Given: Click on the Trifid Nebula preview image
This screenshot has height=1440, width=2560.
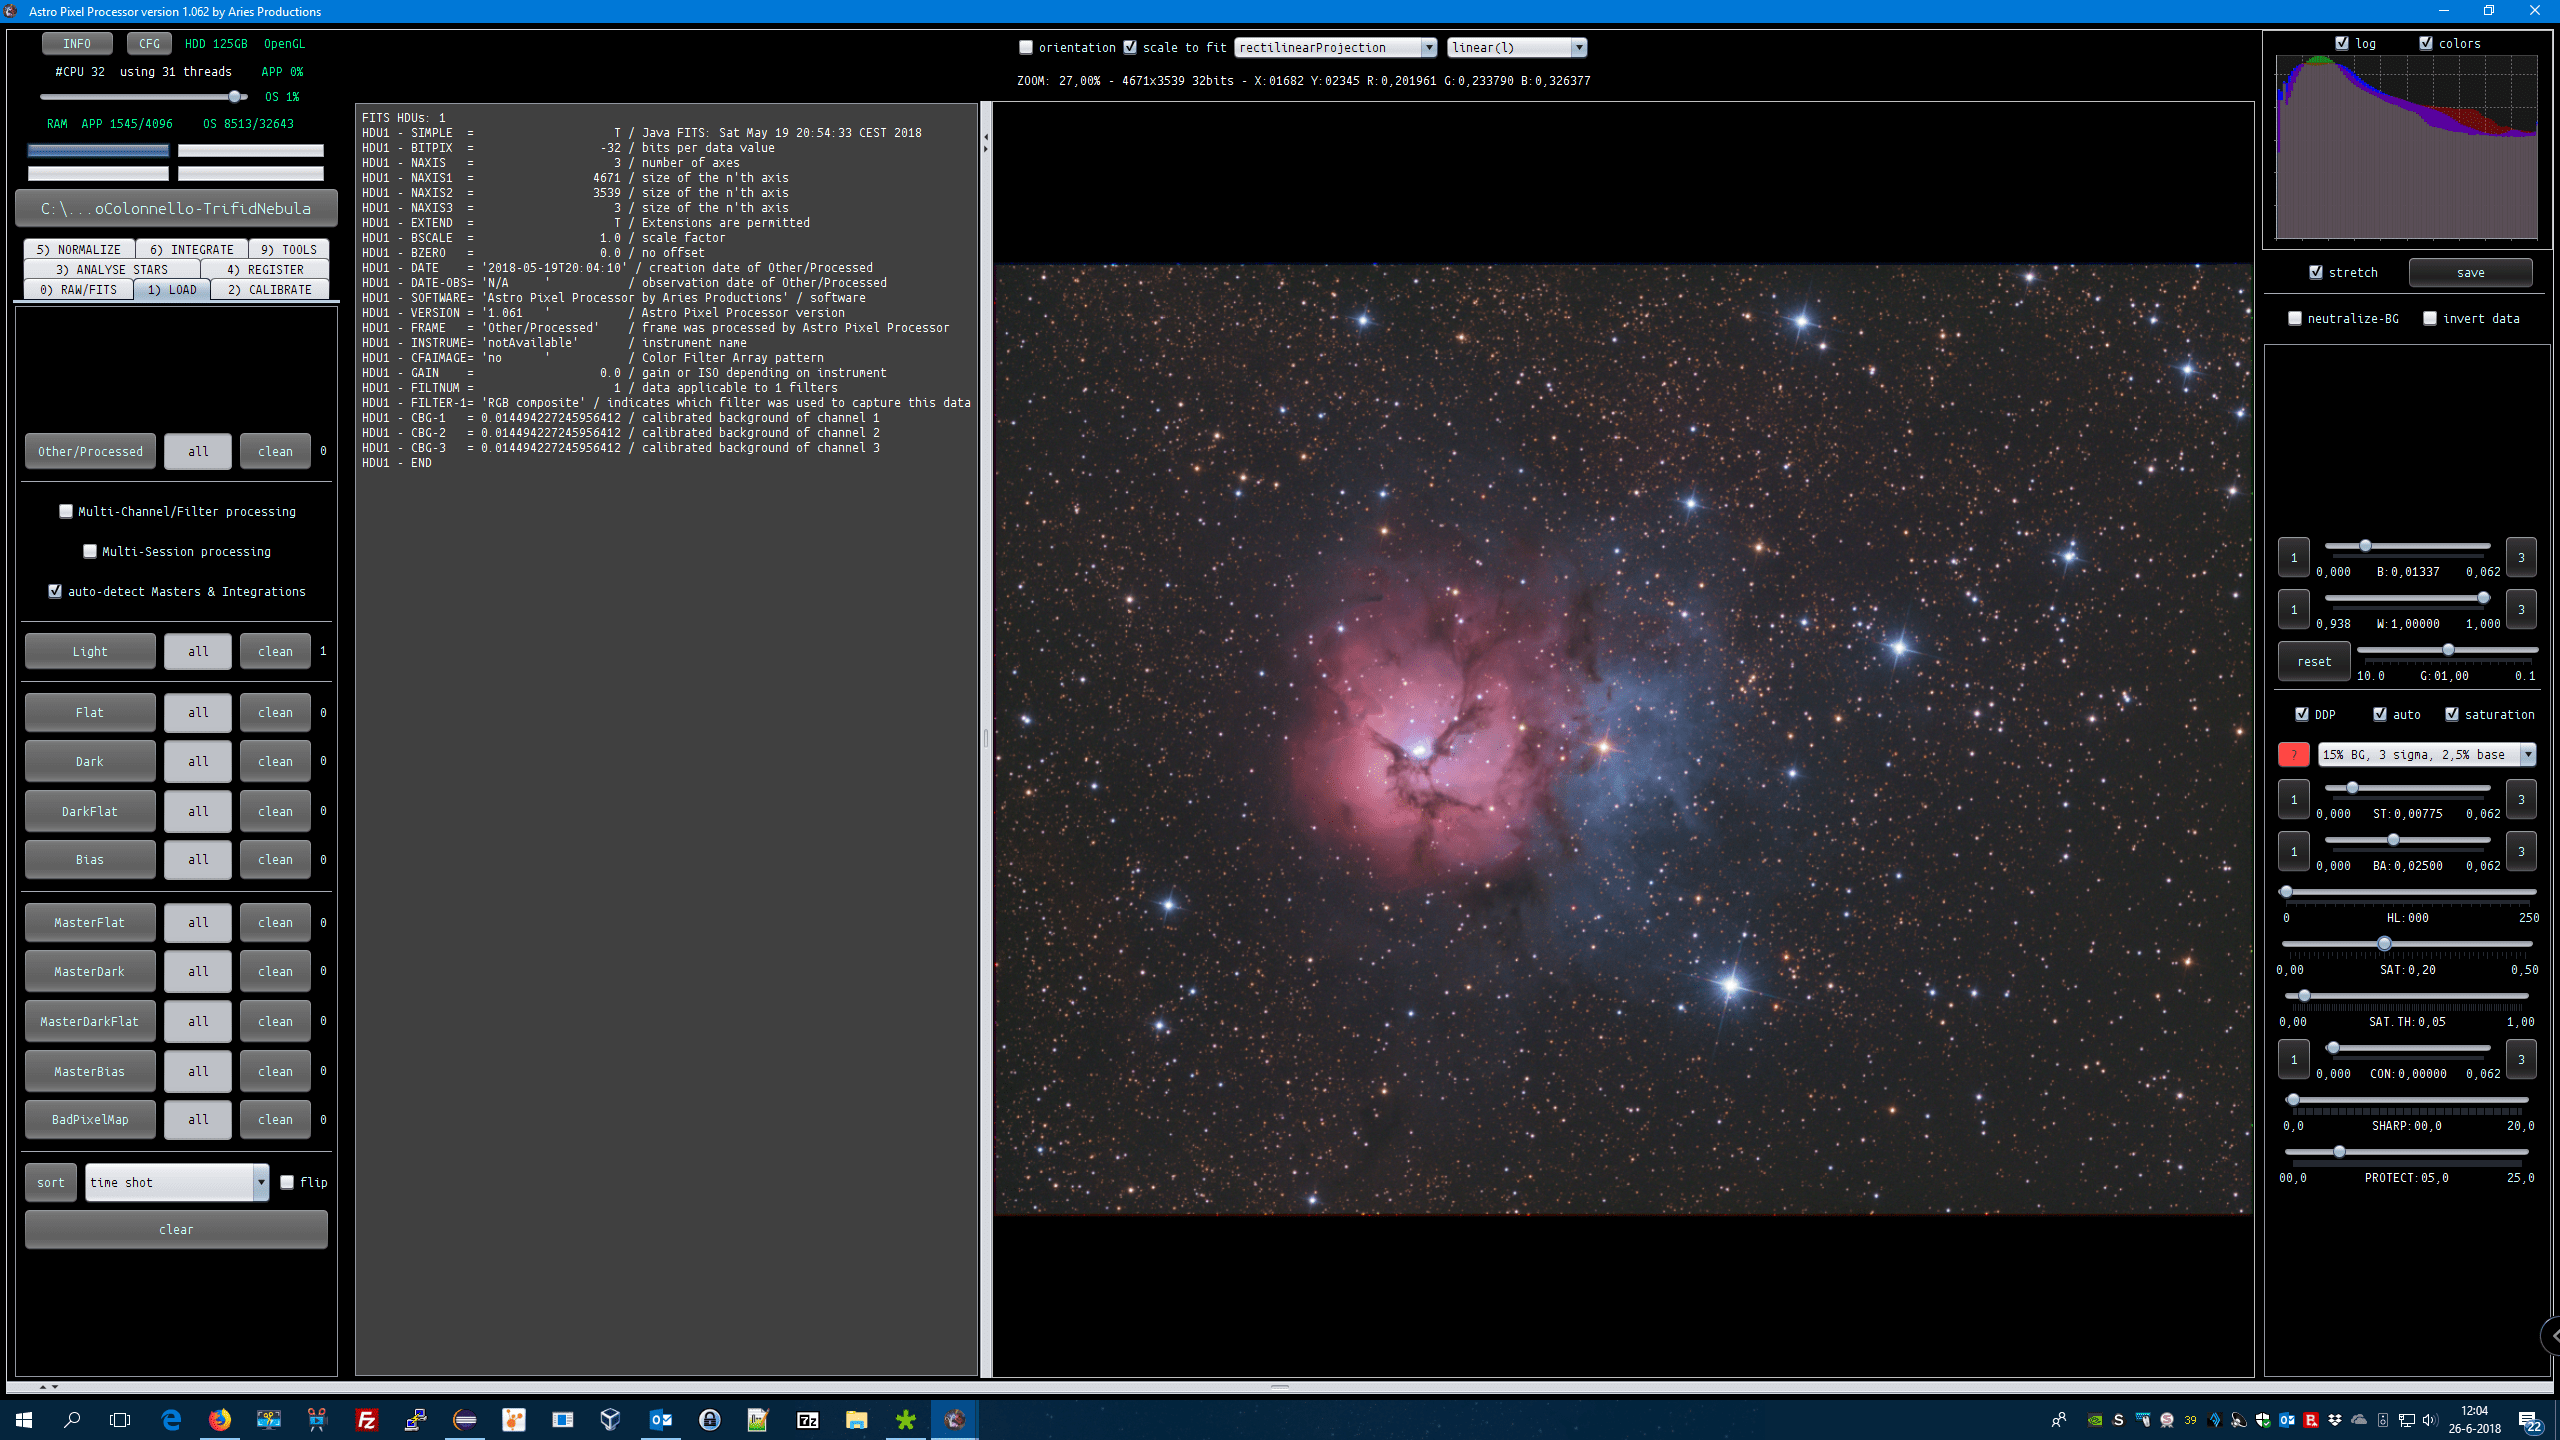Looking at the screenshot, I should coord(1622,740).
